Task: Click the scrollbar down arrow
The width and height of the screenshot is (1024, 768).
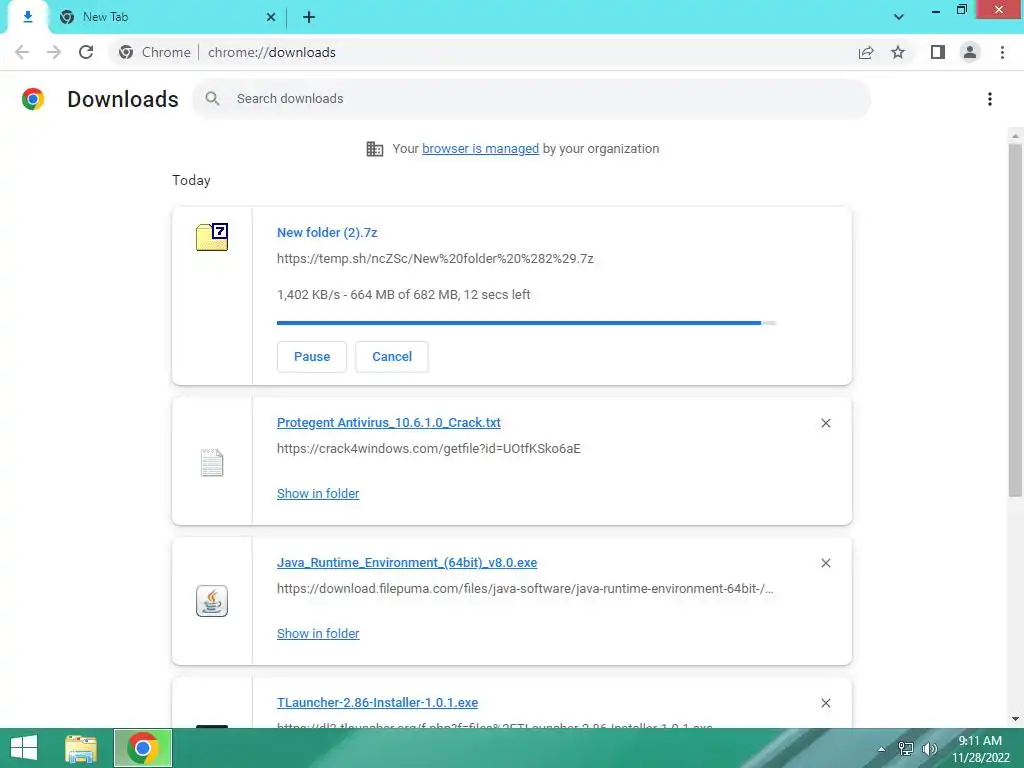Action: click(1015, 719)
